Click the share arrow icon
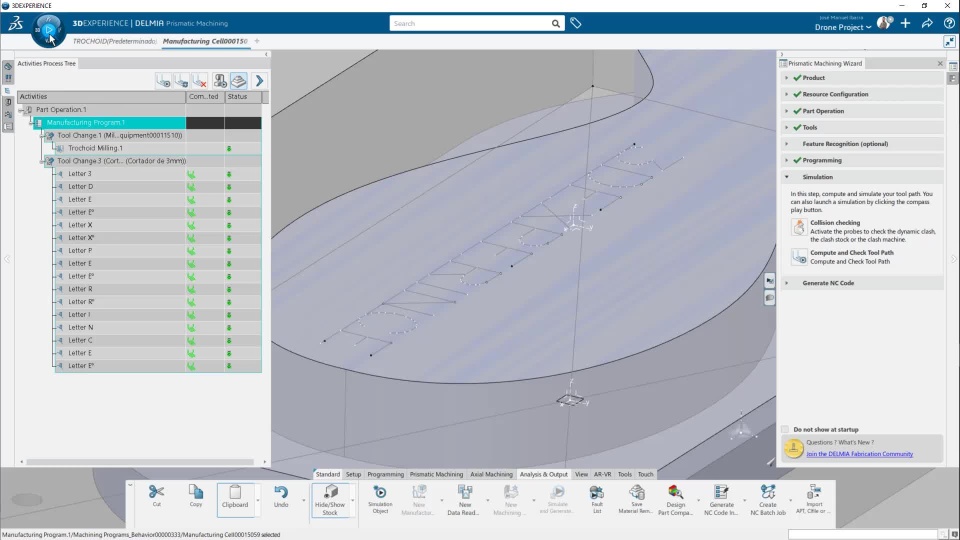This screenshot has height=540, width=960. point(927,23)
